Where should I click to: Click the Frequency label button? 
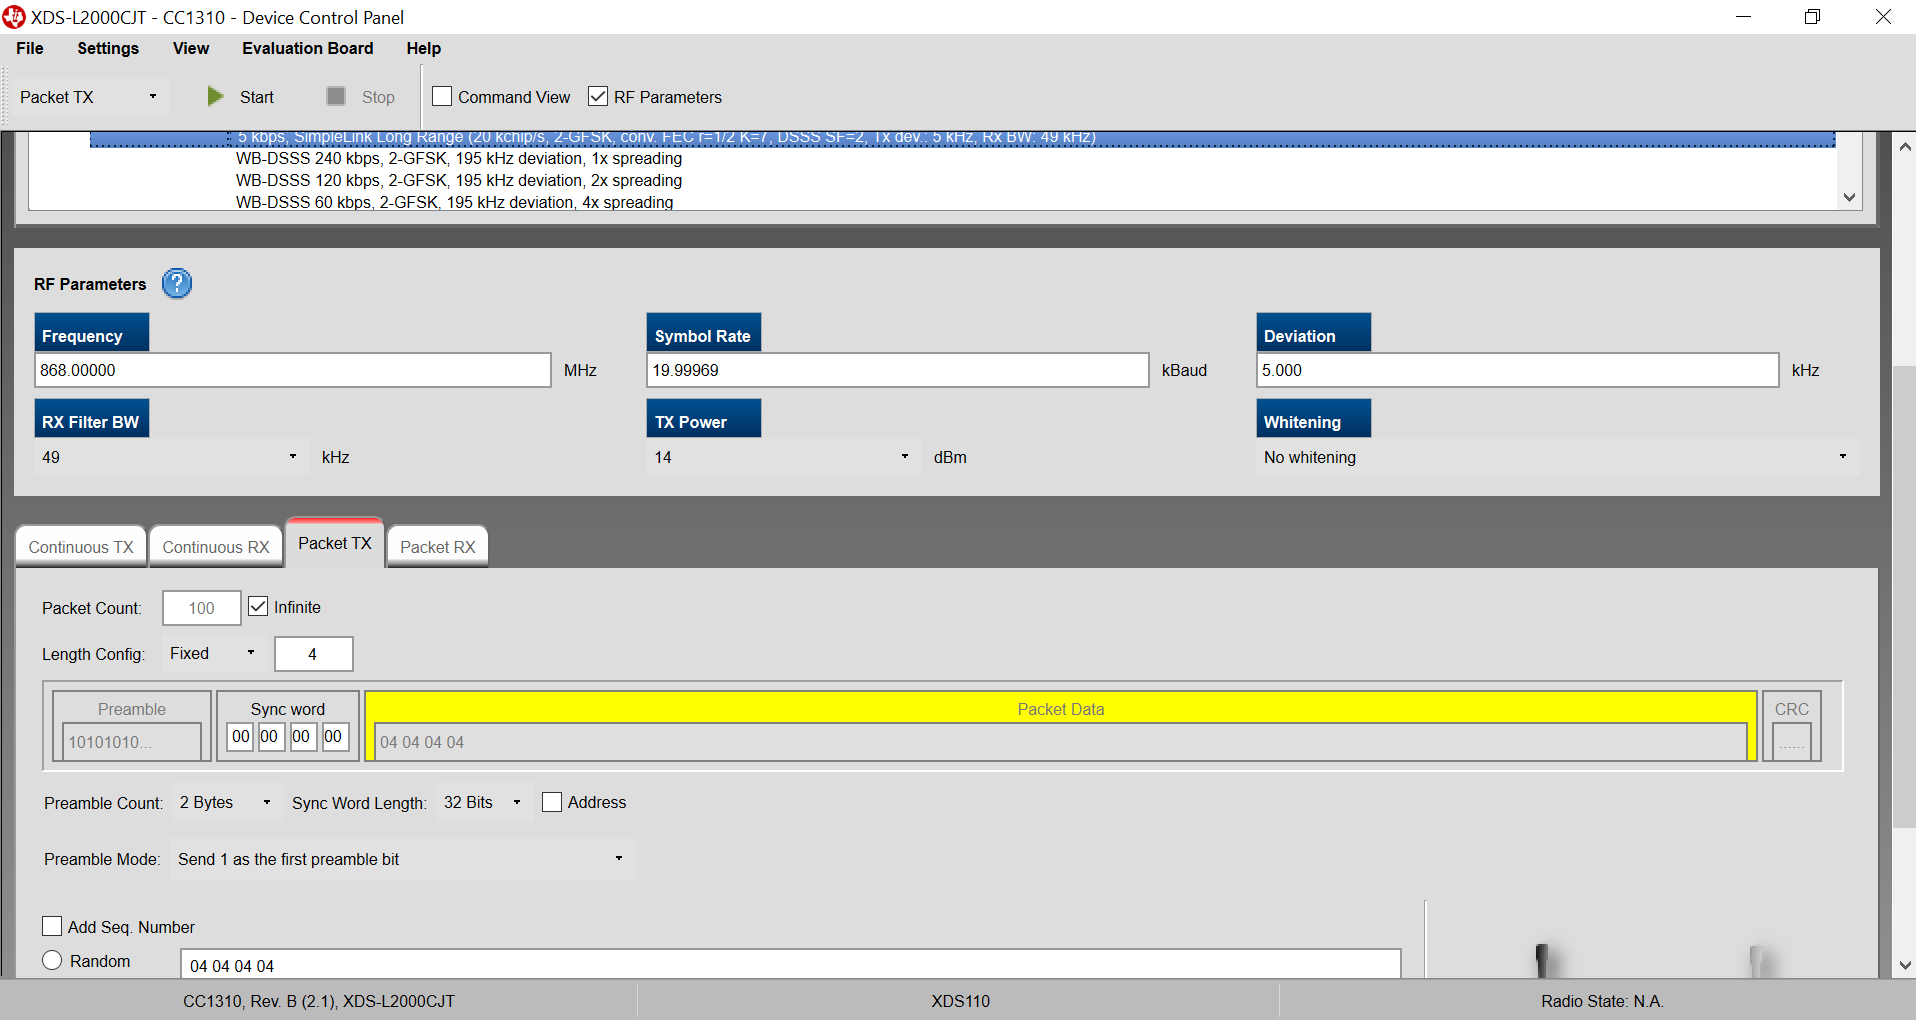tap(92, 332)
